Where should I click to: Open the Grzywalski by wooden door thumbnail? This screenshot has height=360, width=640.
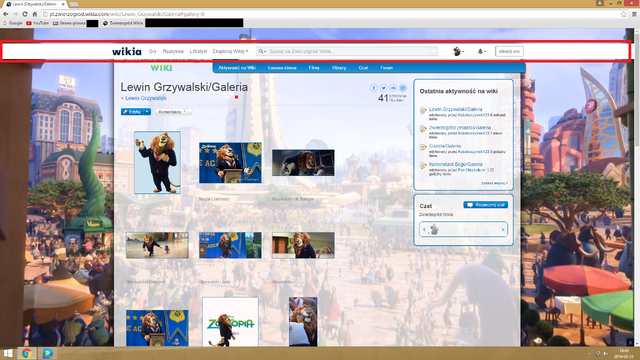click(303, 245)
